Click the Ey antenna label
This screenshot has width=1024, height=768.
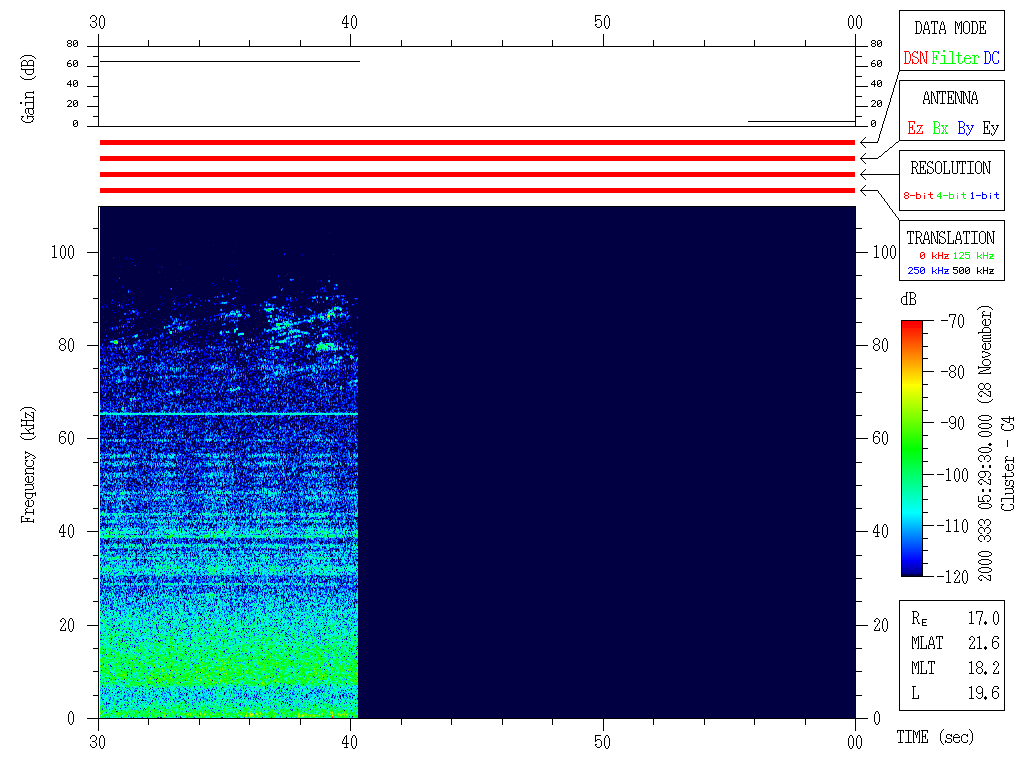click(990, 129)
